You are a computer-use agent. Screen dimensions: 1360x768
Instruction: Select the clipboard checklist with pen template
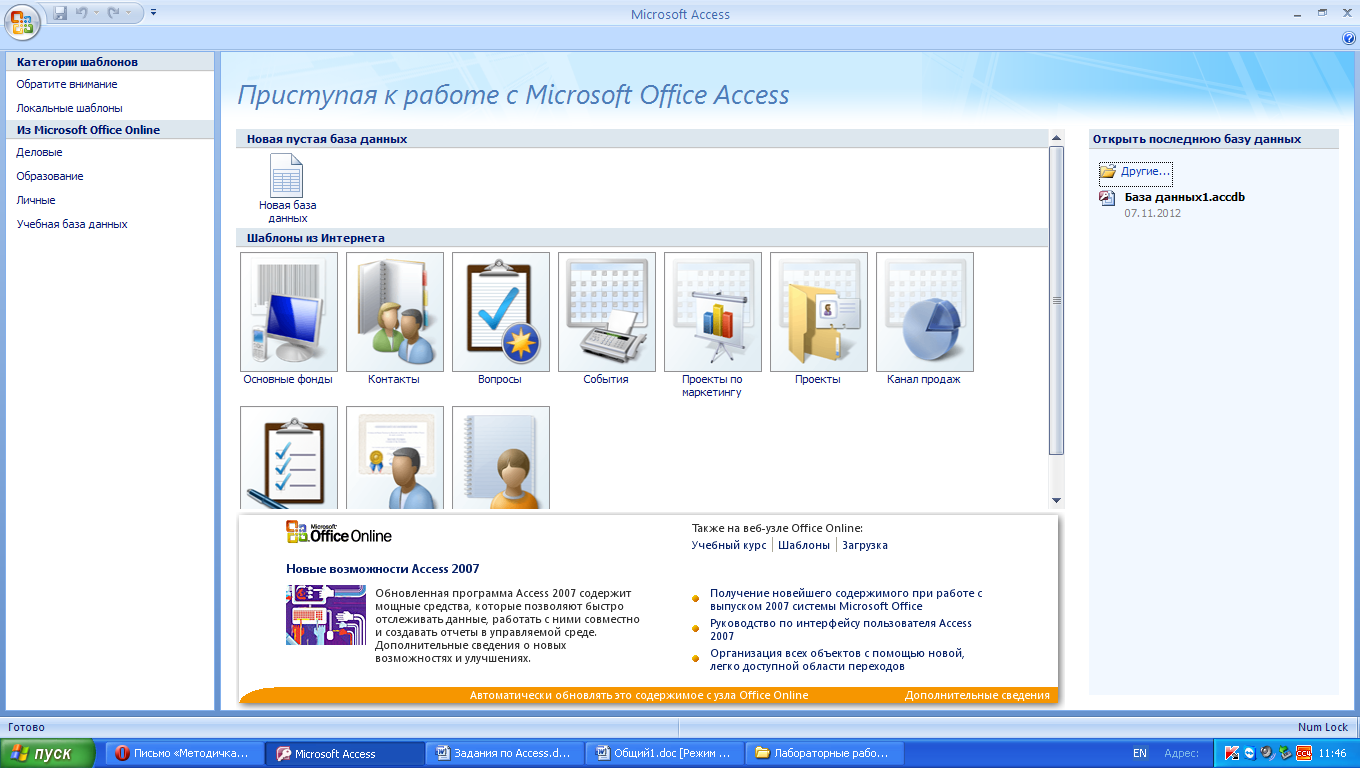[x=289, y=458]
